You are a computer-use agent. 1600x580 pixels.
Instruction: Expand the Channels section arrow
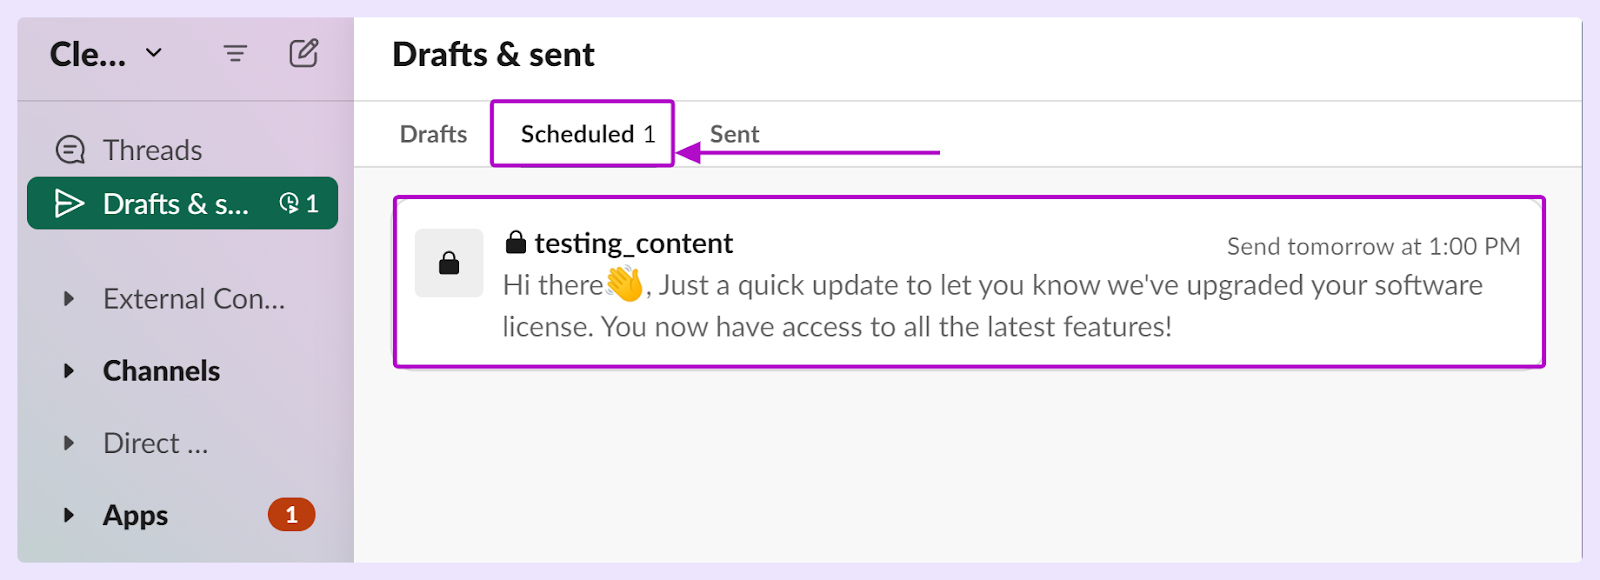click(x=69, y=371)
